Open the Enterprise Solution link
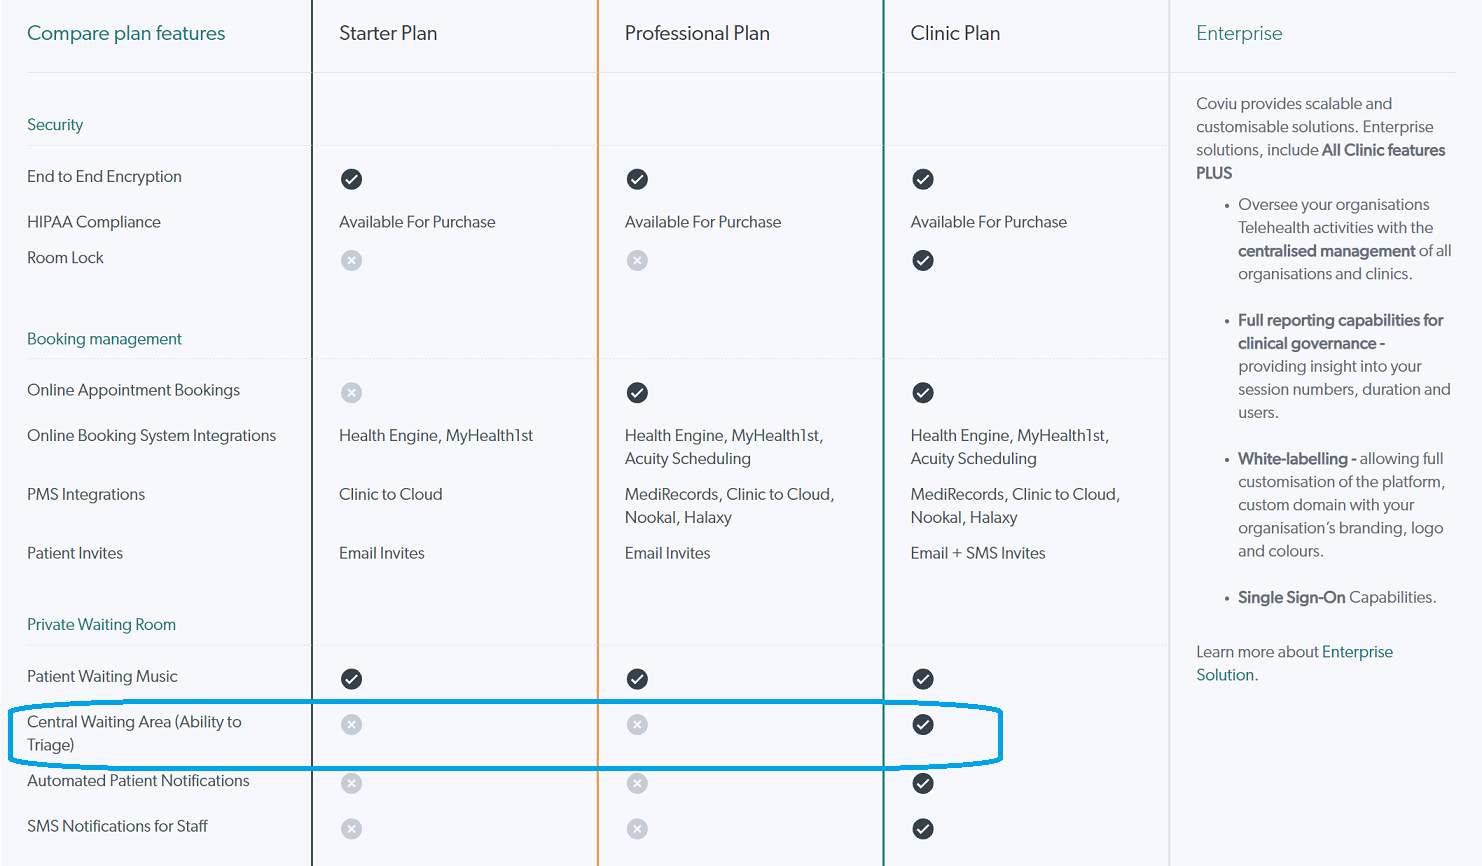The width and height of the screenshot is (1482, 866). pos(1294,663)
